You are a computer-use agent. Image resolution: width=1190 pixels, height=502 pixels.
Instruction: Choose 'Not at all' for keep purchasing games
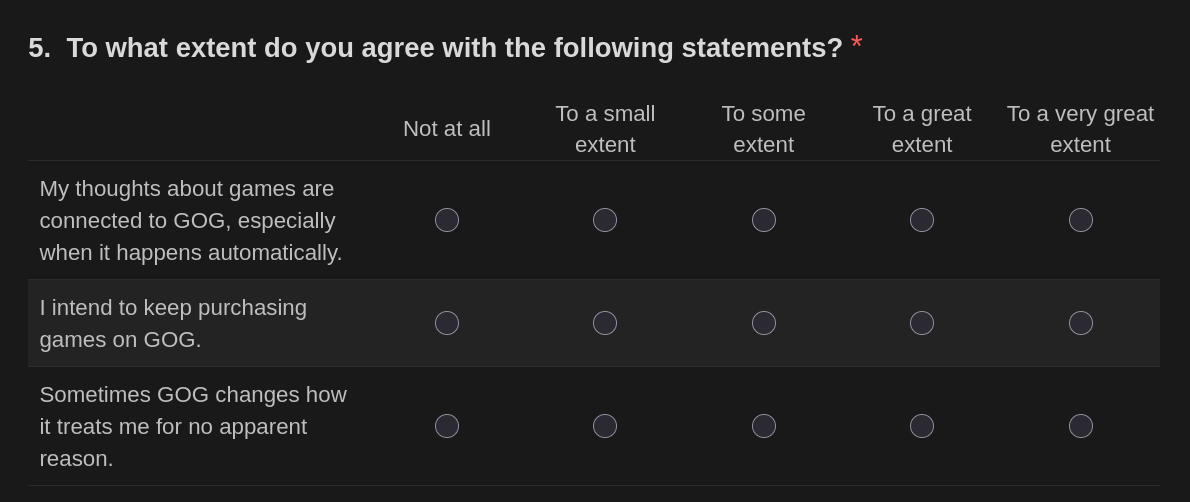447,323
